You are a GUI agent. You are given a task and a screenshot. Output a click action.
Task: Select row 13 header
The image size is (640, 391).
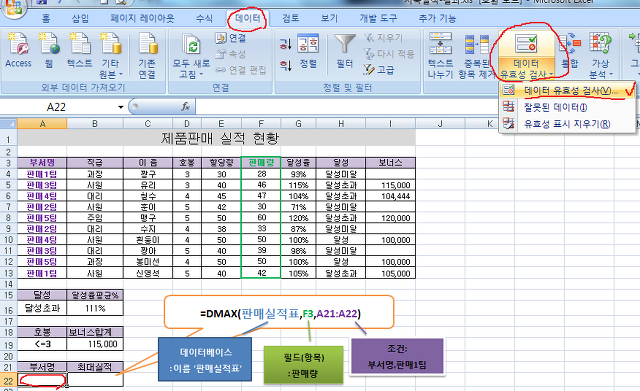pyautogui.click(x=9, y=273)
